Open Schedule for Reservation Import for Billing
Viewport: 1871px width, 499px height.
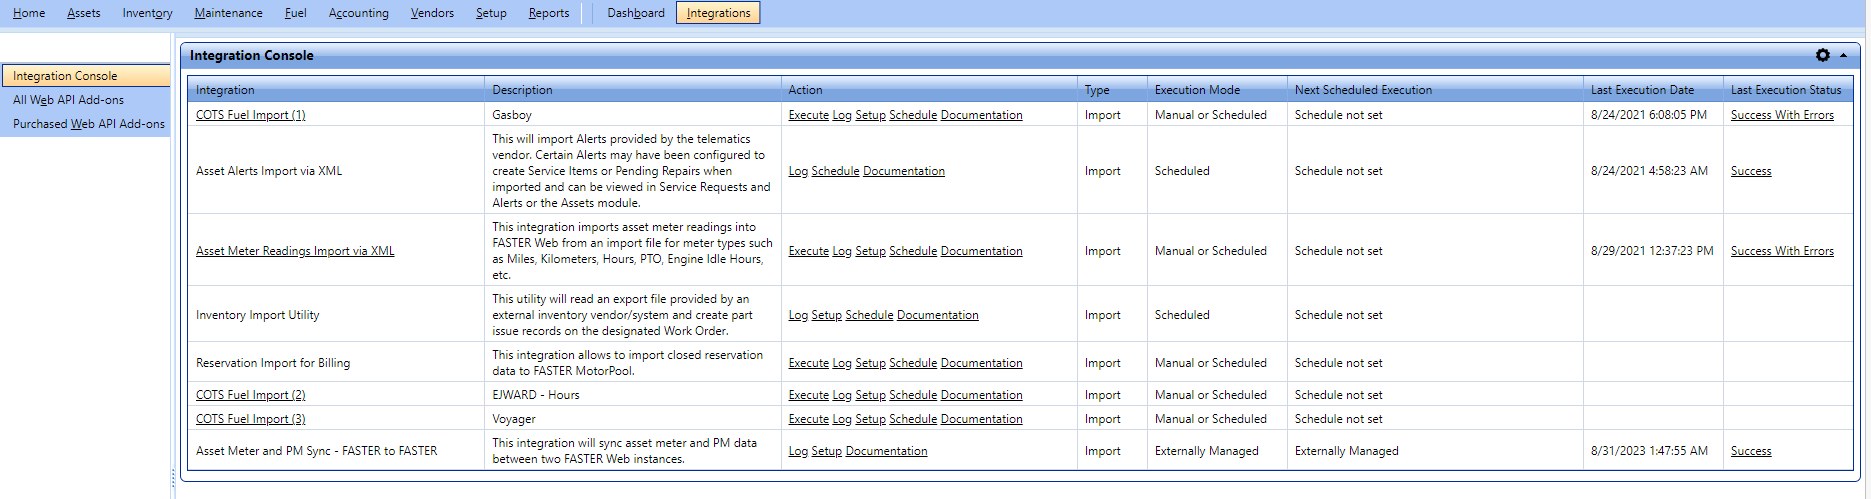[913, 363]
